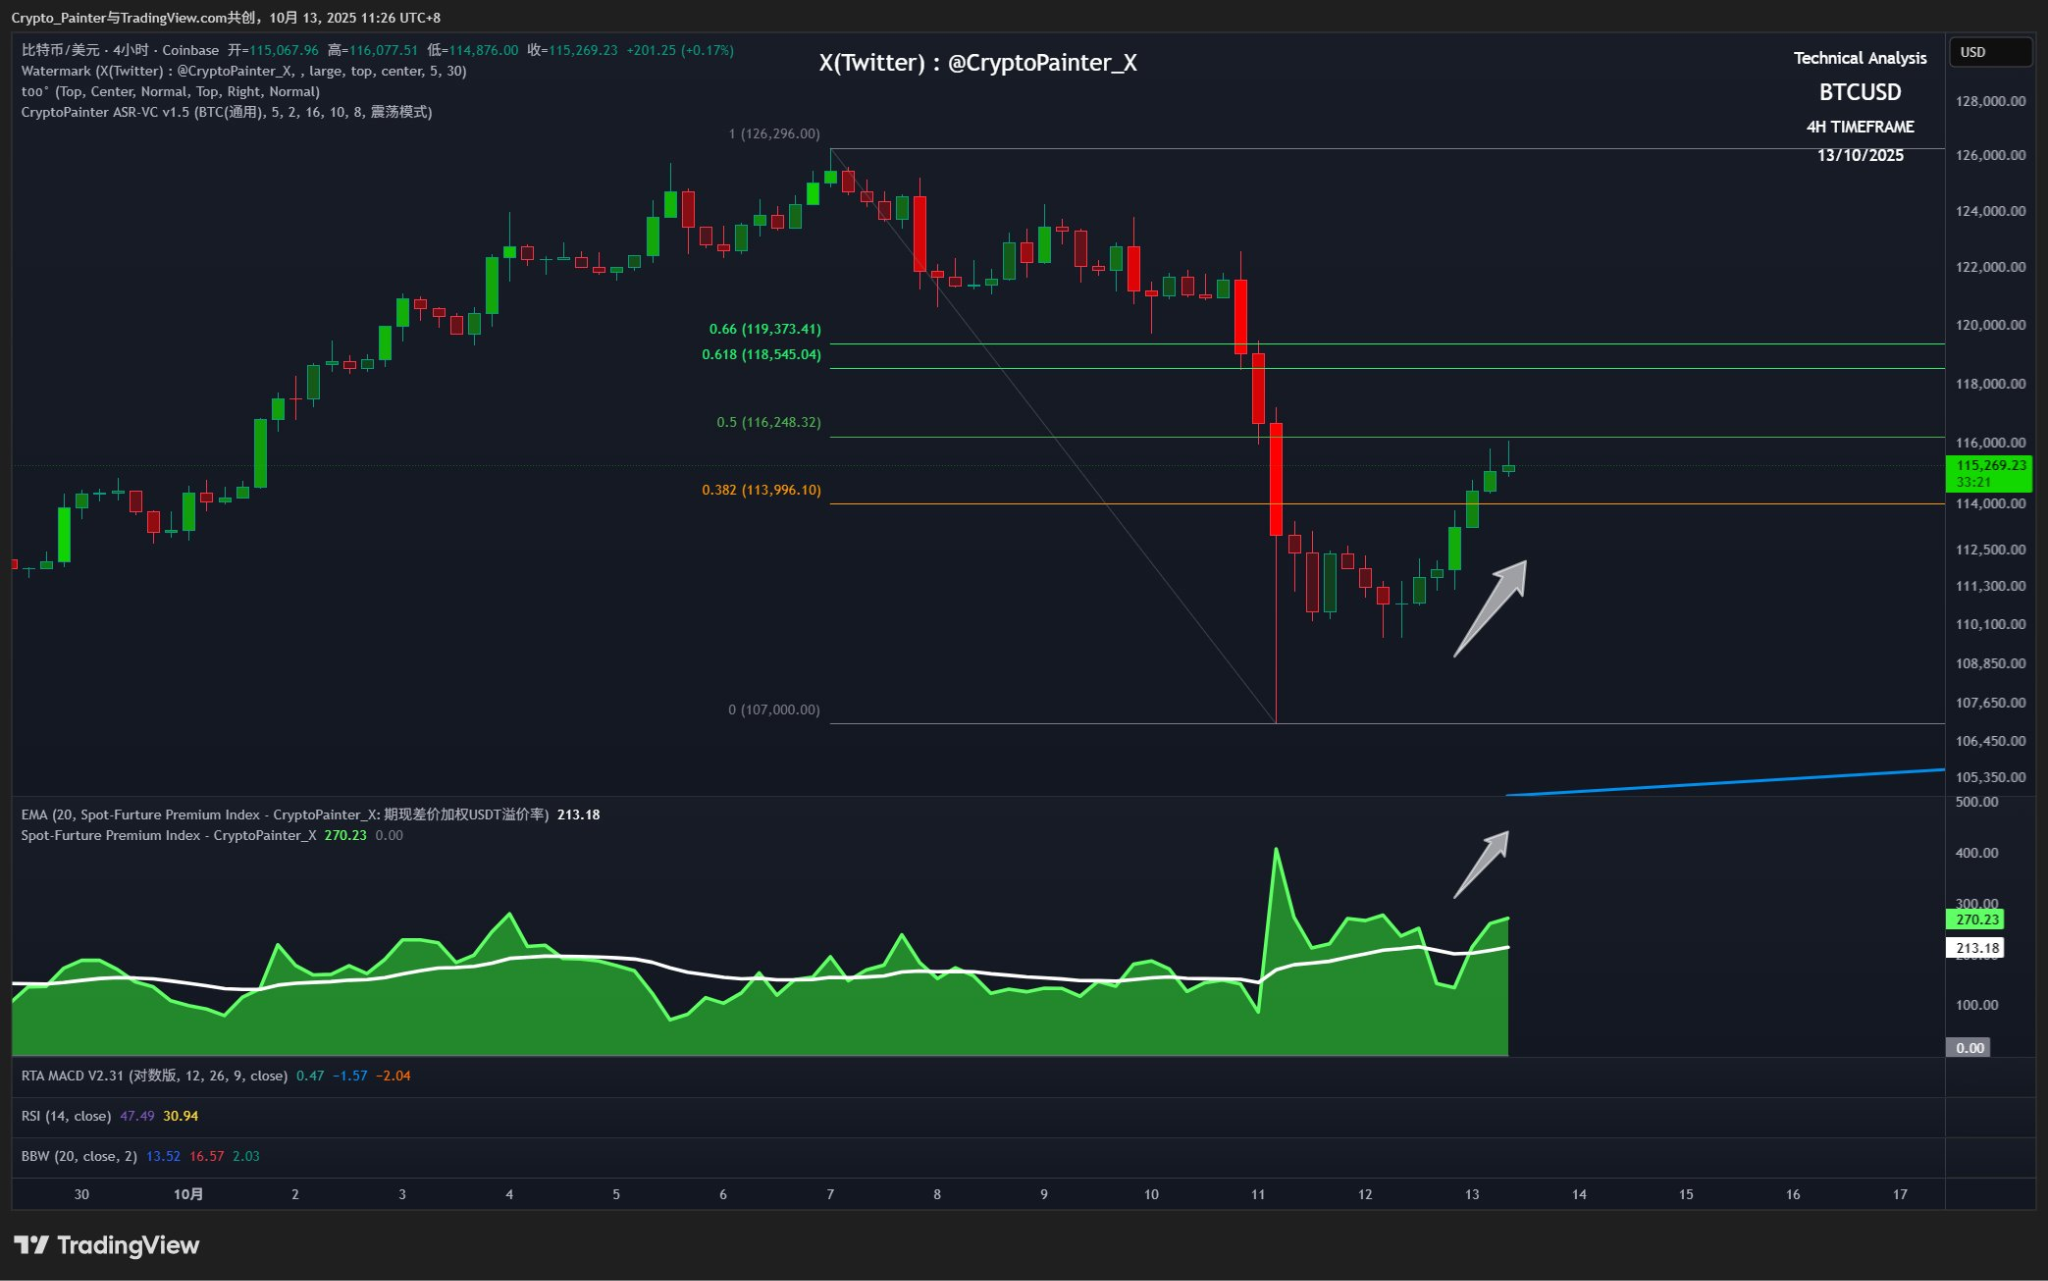
Task: Click date 13 on the time axis
Action: click(1471, 1194)
